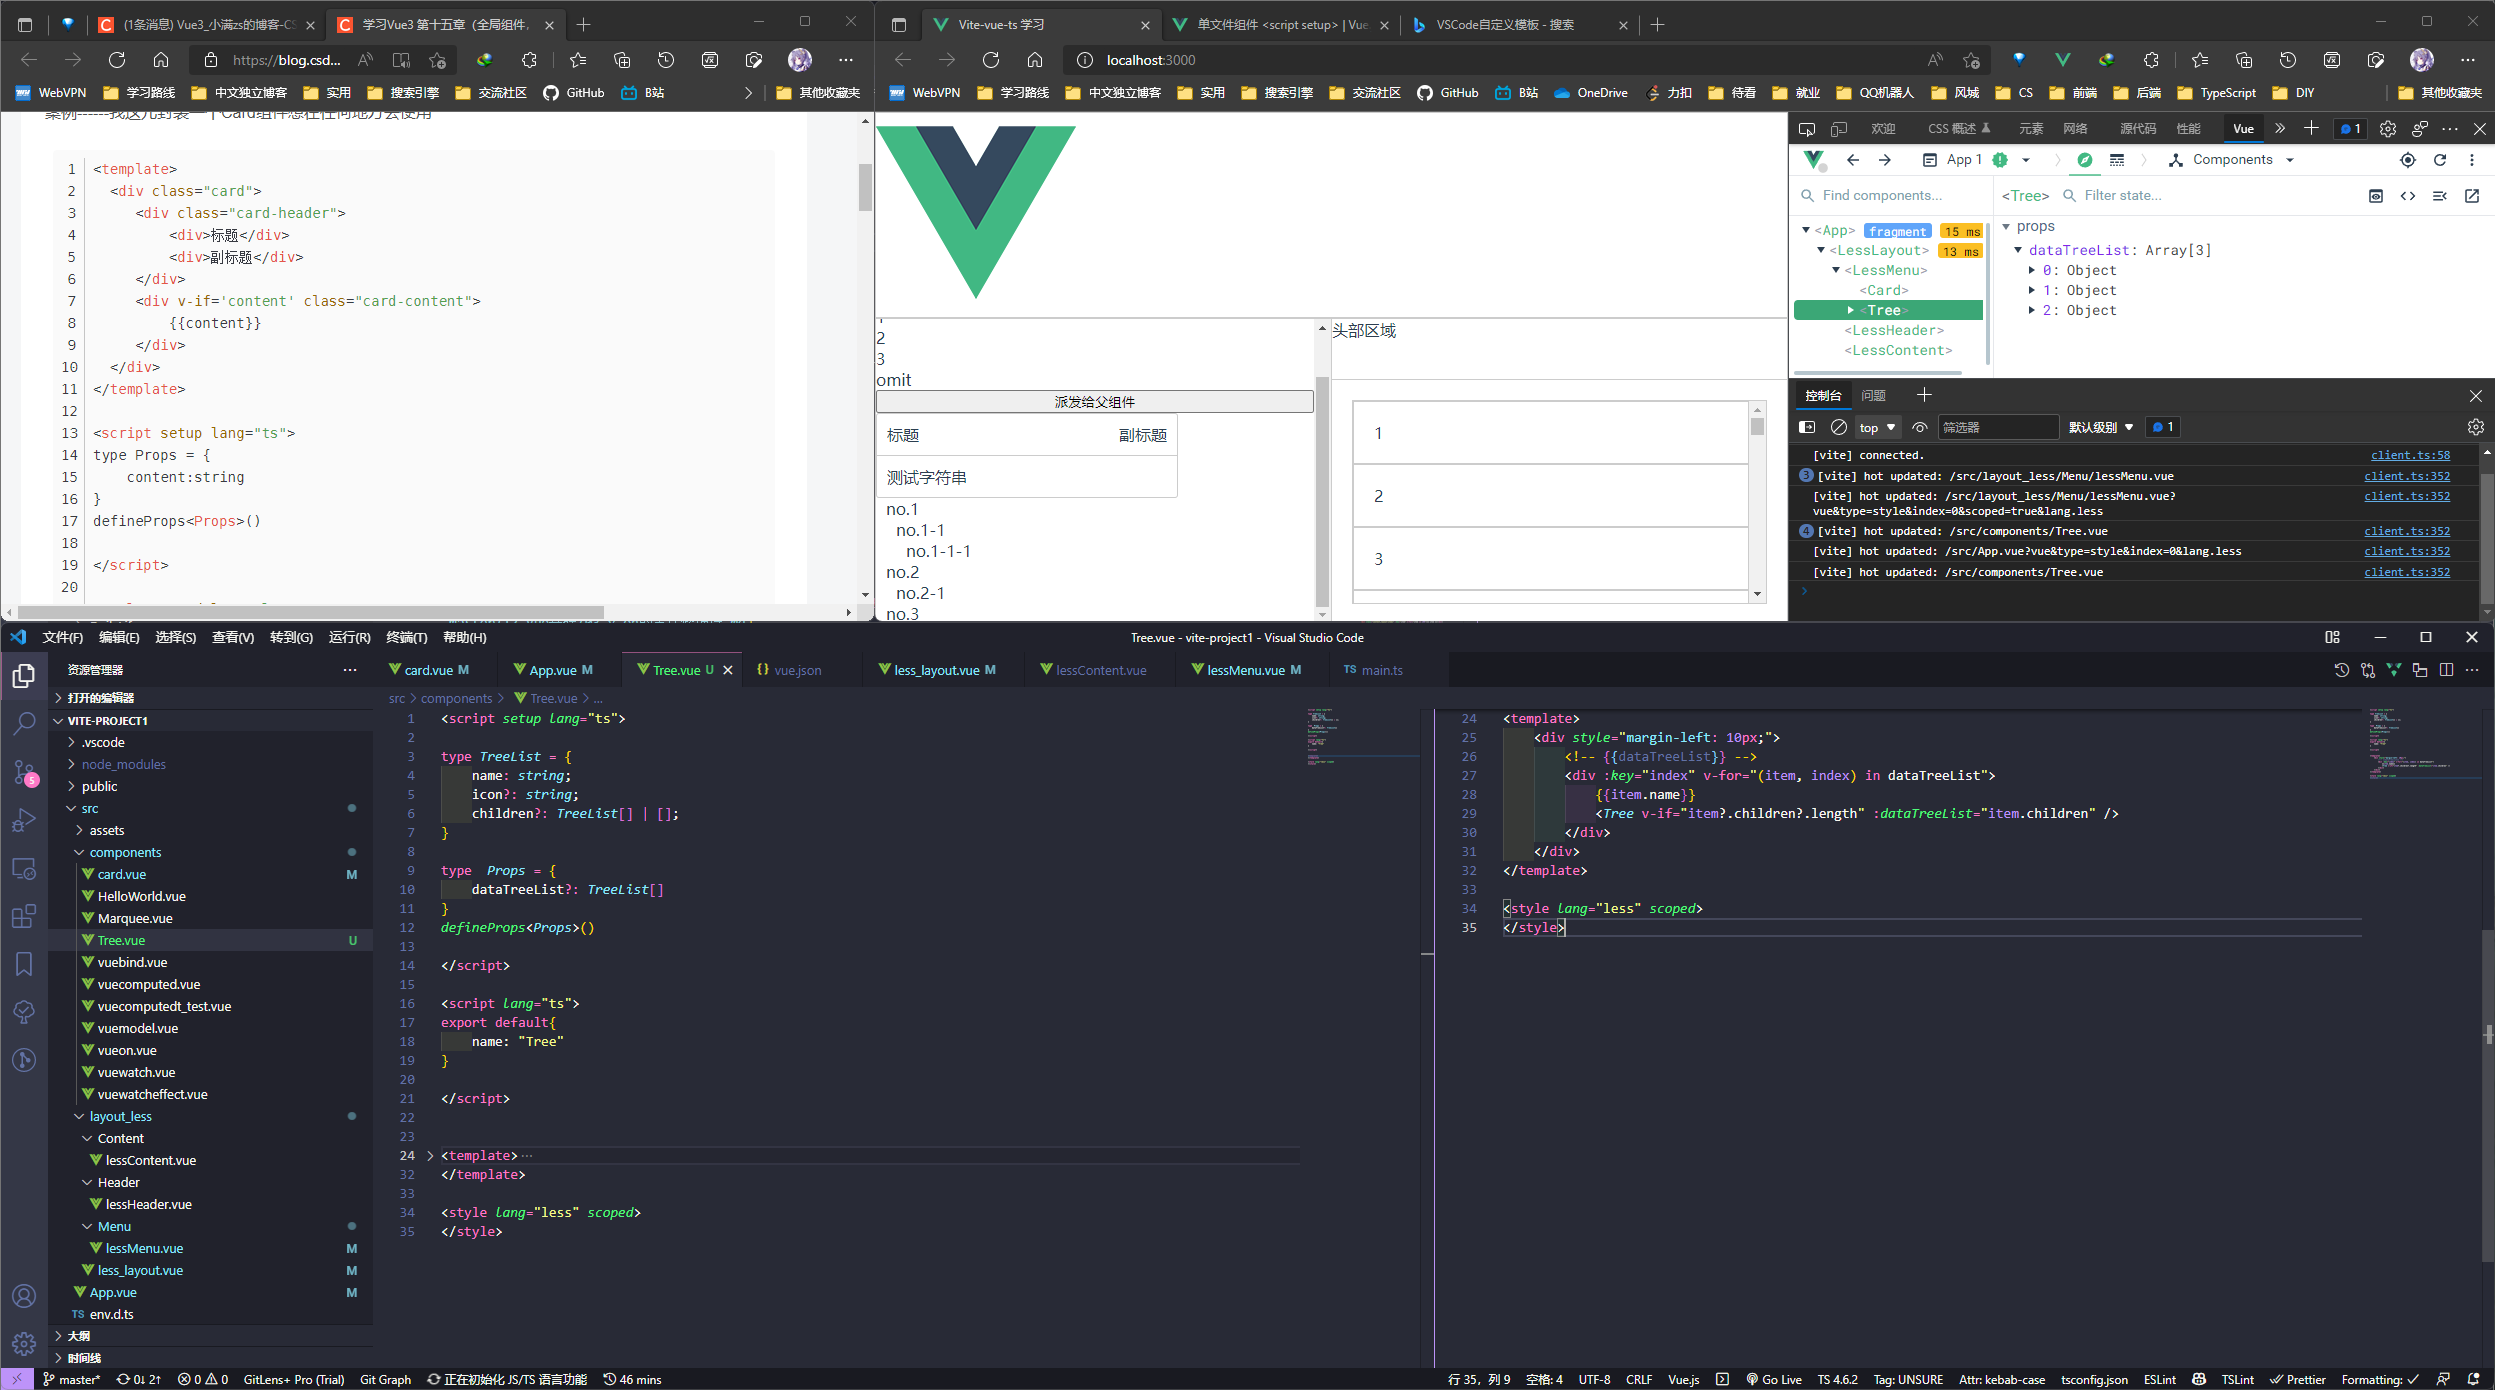Click Go Live in VS Code status bar

[1774, 1379]
